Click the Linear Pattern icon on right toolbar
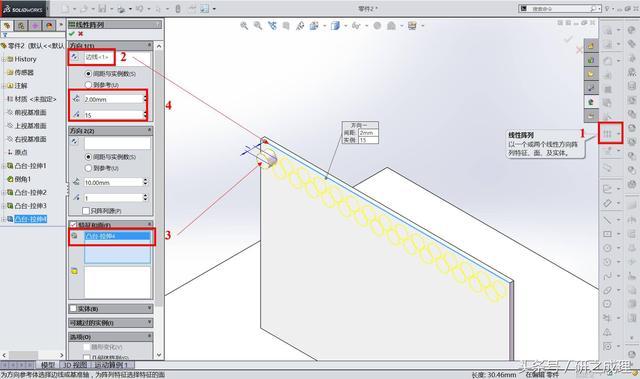This screenshot has width=640, height=379. pos(608,133)
